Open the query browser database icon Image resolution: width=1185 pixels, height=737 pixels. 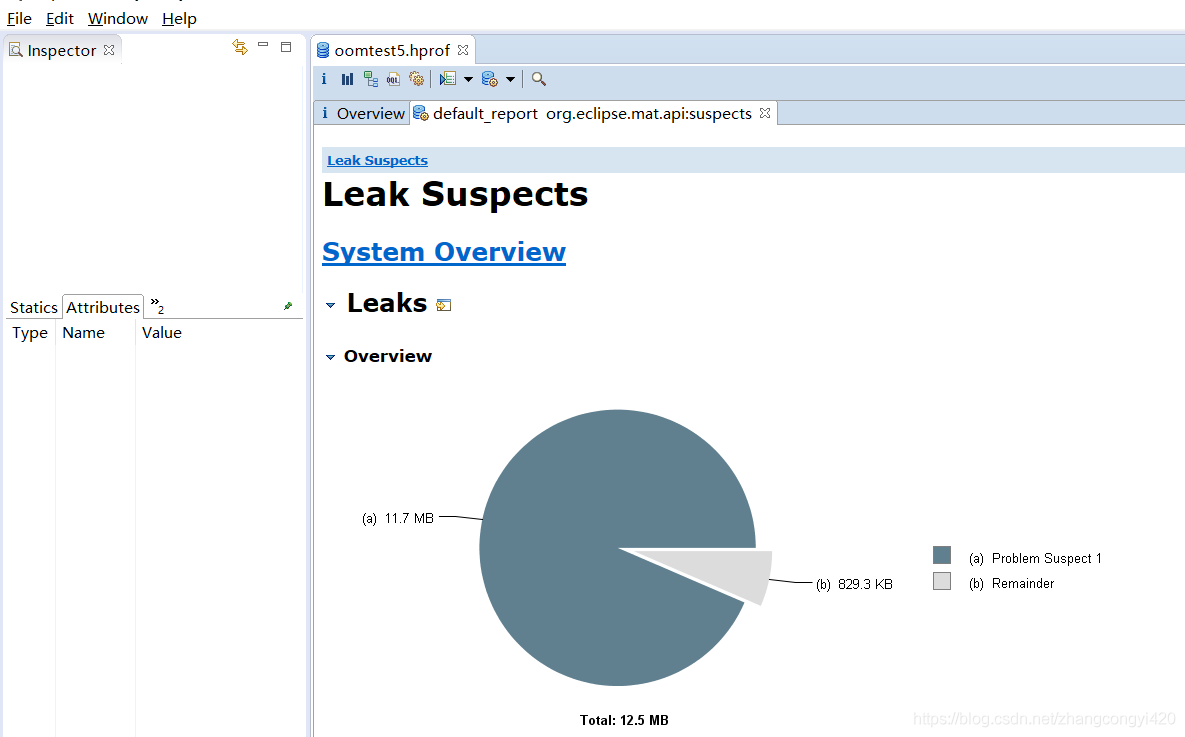pos(490,79)
